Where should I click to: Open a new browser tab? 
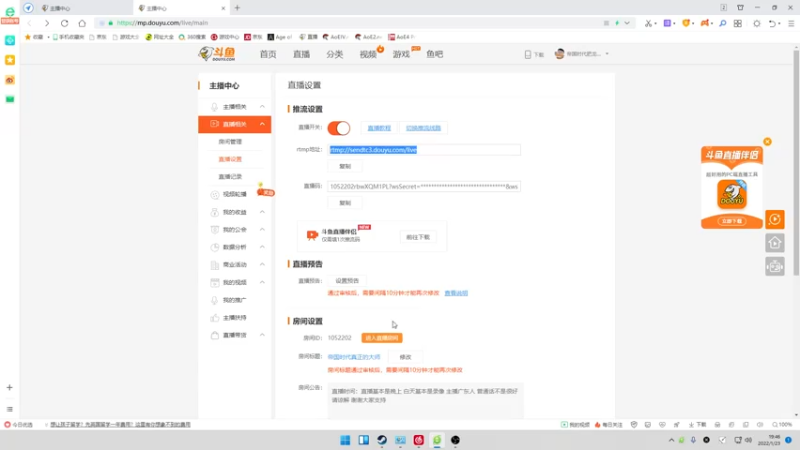[237, 8]
